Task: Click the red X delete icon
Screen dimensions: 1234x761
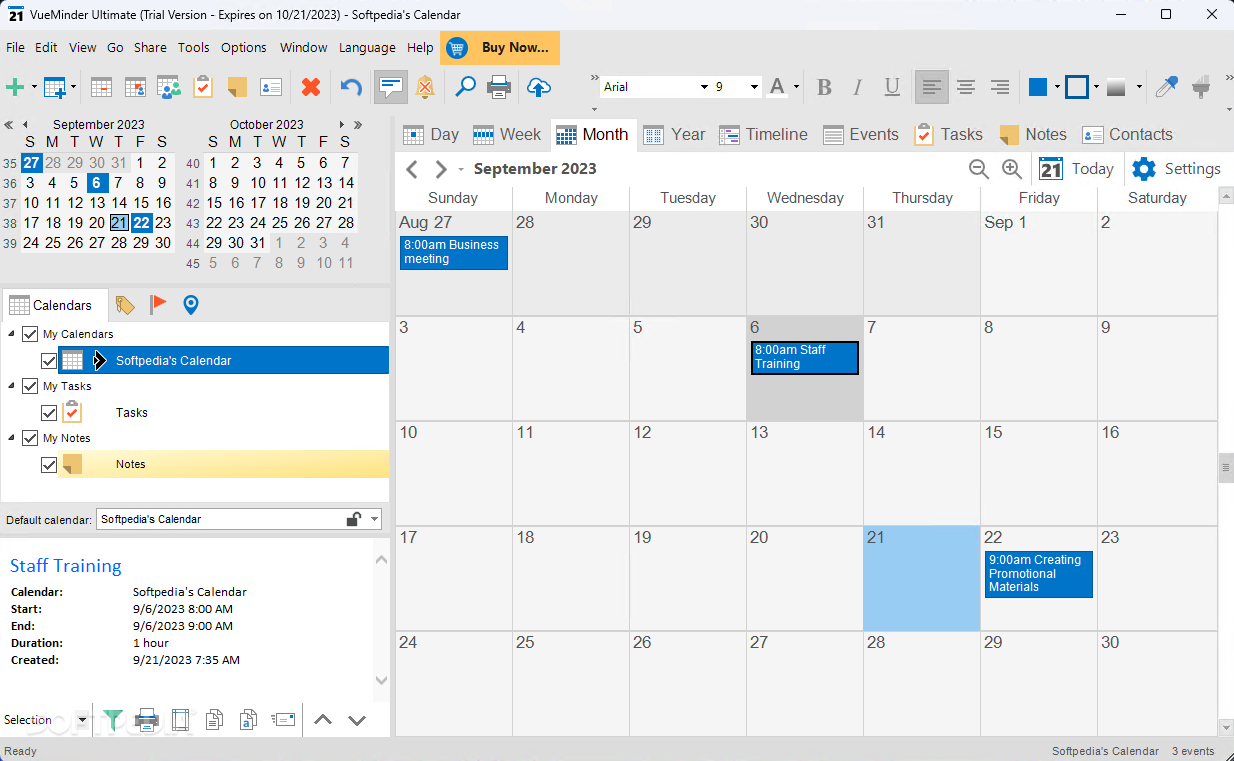Action: 311,87
